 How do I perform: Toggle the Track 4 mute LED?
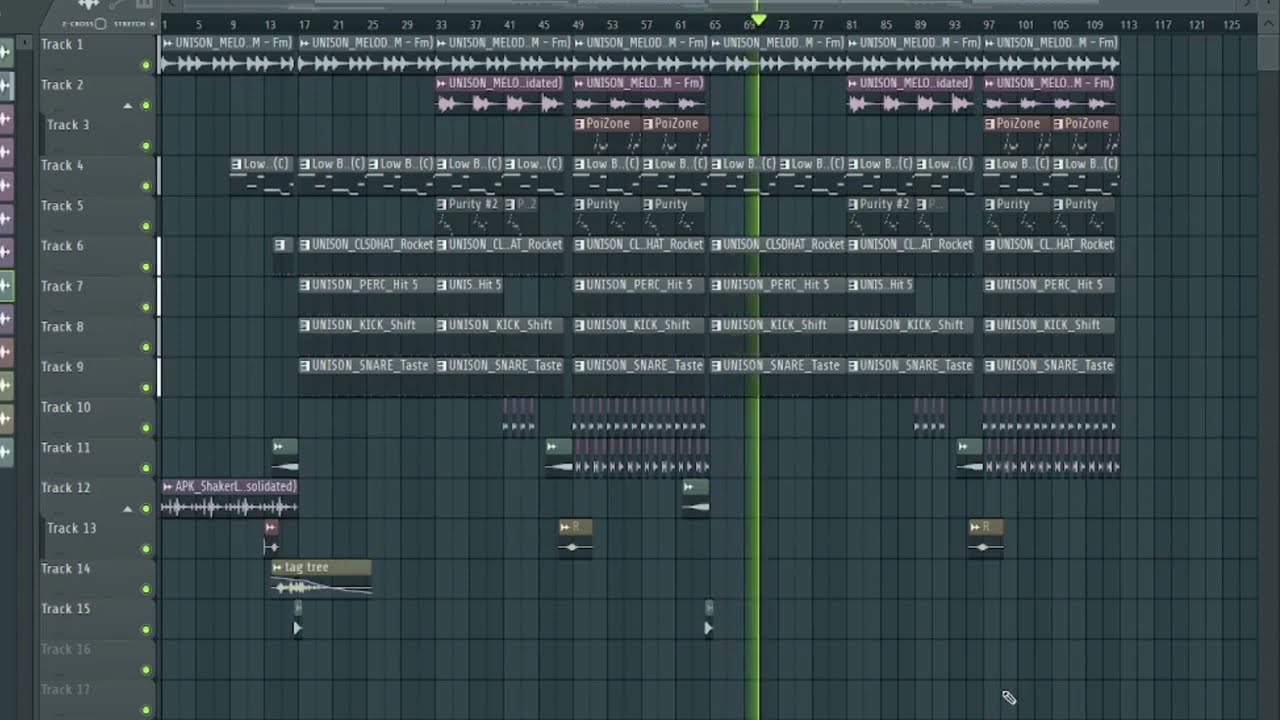[146, 186]
